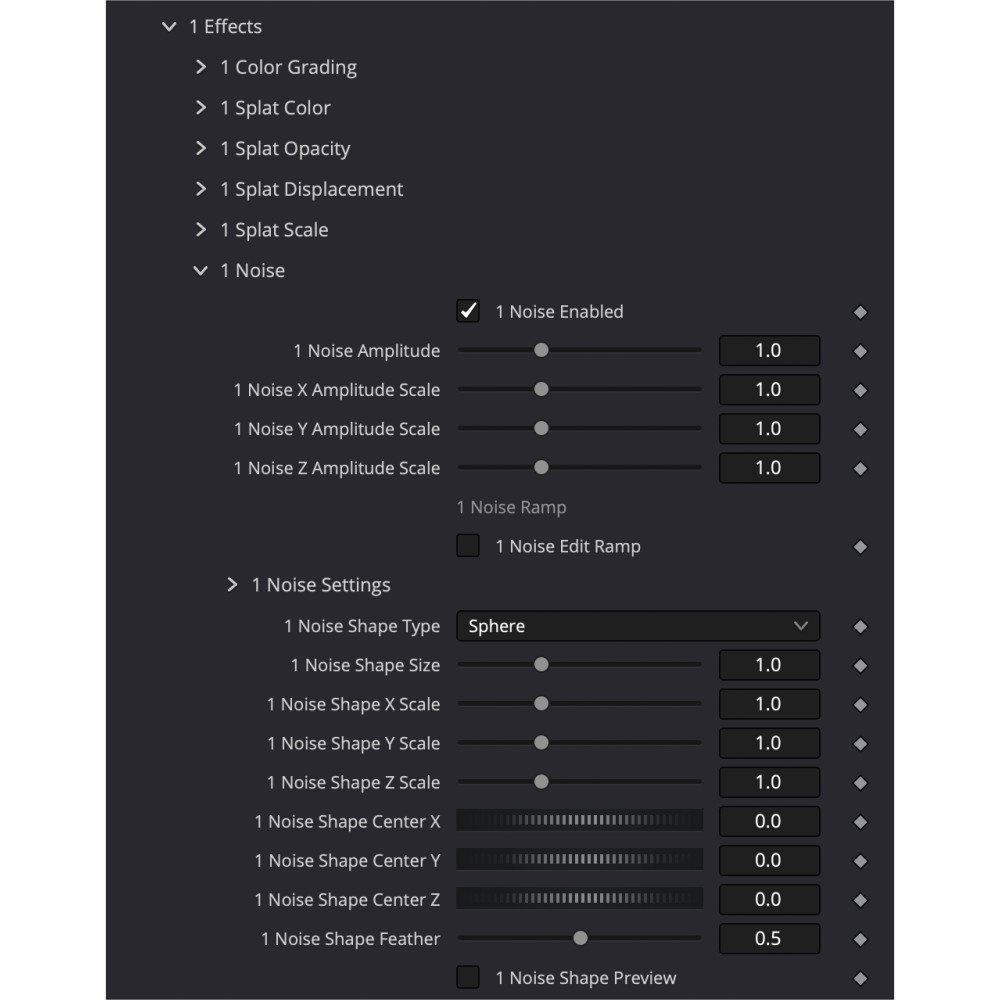1000x1000 pixels.
Task: Click the Noise Shape Center Y value field
Action: click(769, 860)
